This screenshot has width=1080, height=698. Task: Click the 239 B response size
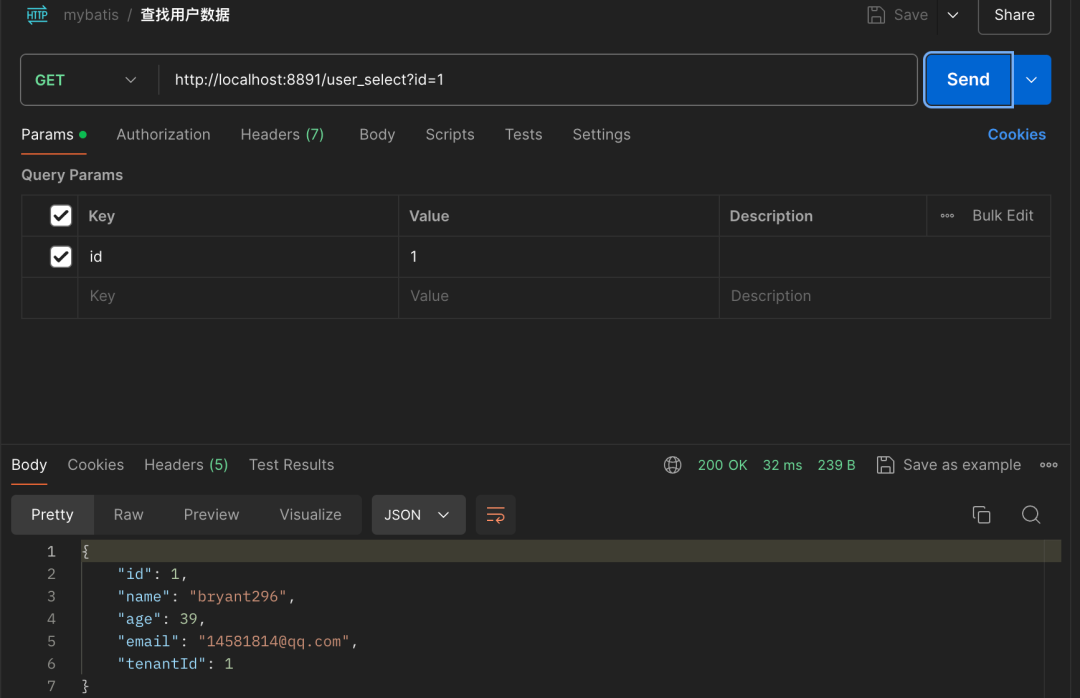[836, 465]
